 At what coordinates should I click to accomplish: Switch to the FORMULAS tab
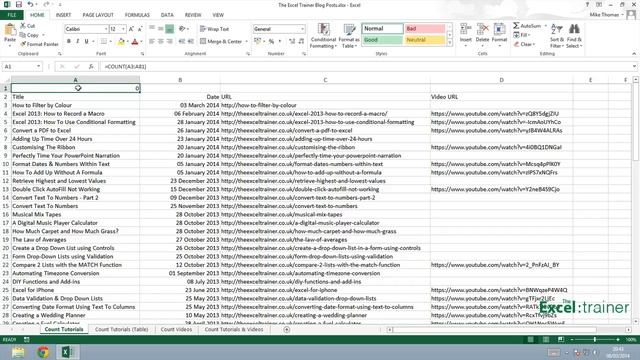(137, 15)
